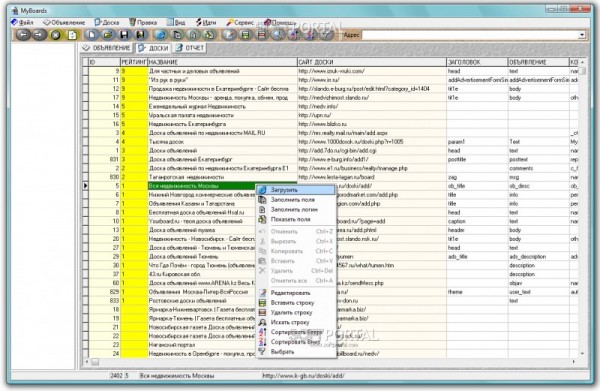Click the magnifier Search toolbar icon

pyautogui.click(x=278, y=35)
